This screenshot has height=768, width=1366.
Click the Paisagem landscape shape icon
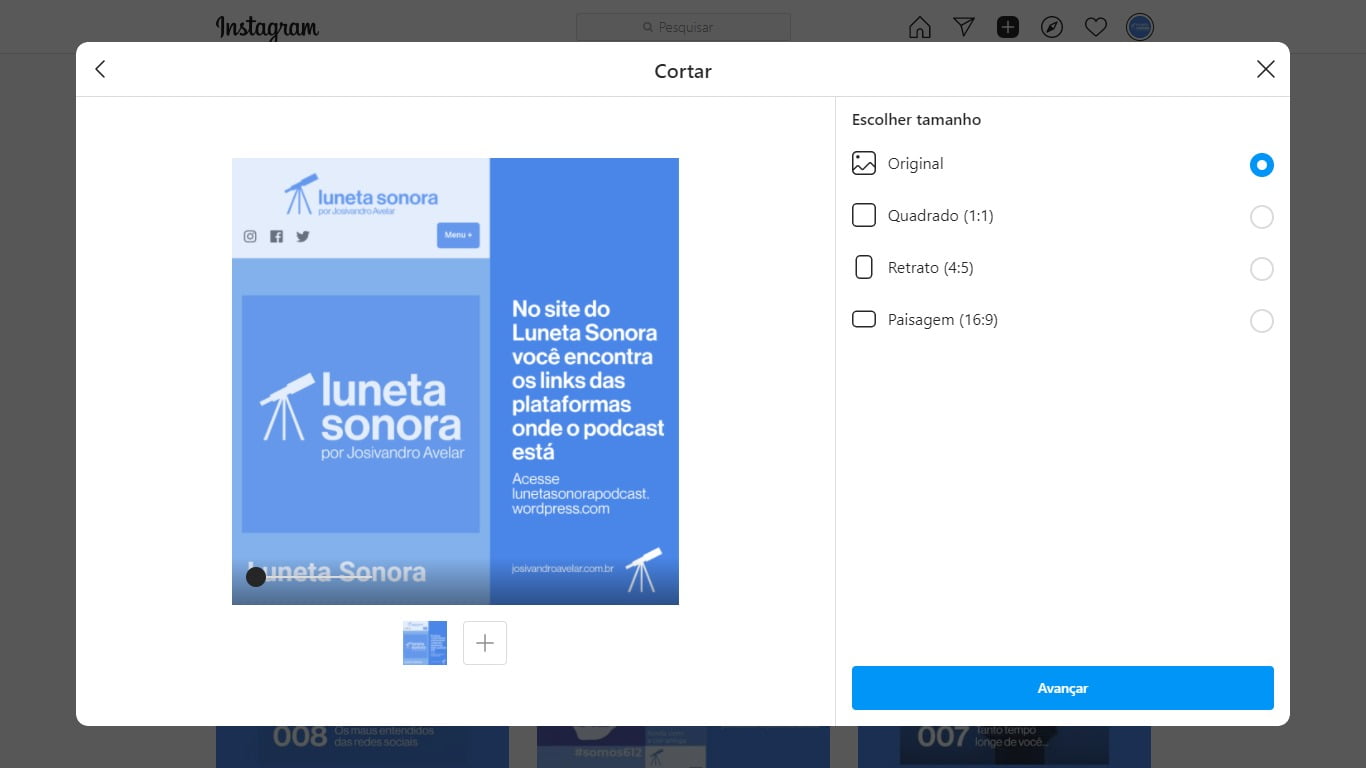coord(863,319)
